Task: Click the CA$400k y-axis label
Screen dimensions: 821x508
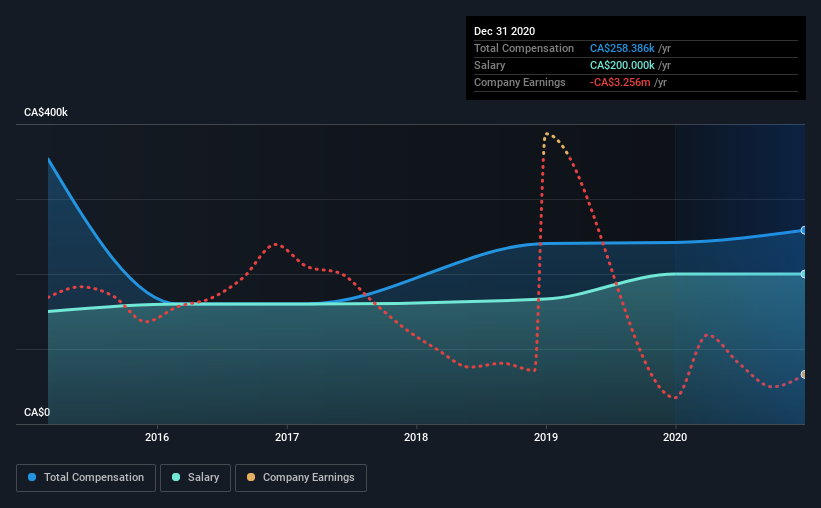Action: (46, 113)
